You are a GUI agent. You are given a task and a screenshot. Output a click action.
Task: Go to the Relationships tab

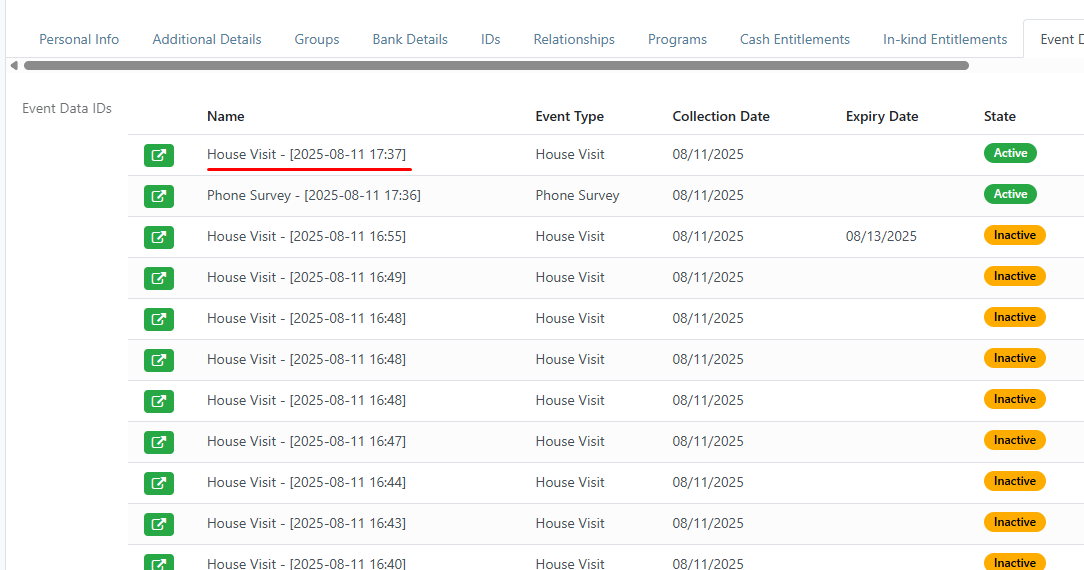pos(574,39)
